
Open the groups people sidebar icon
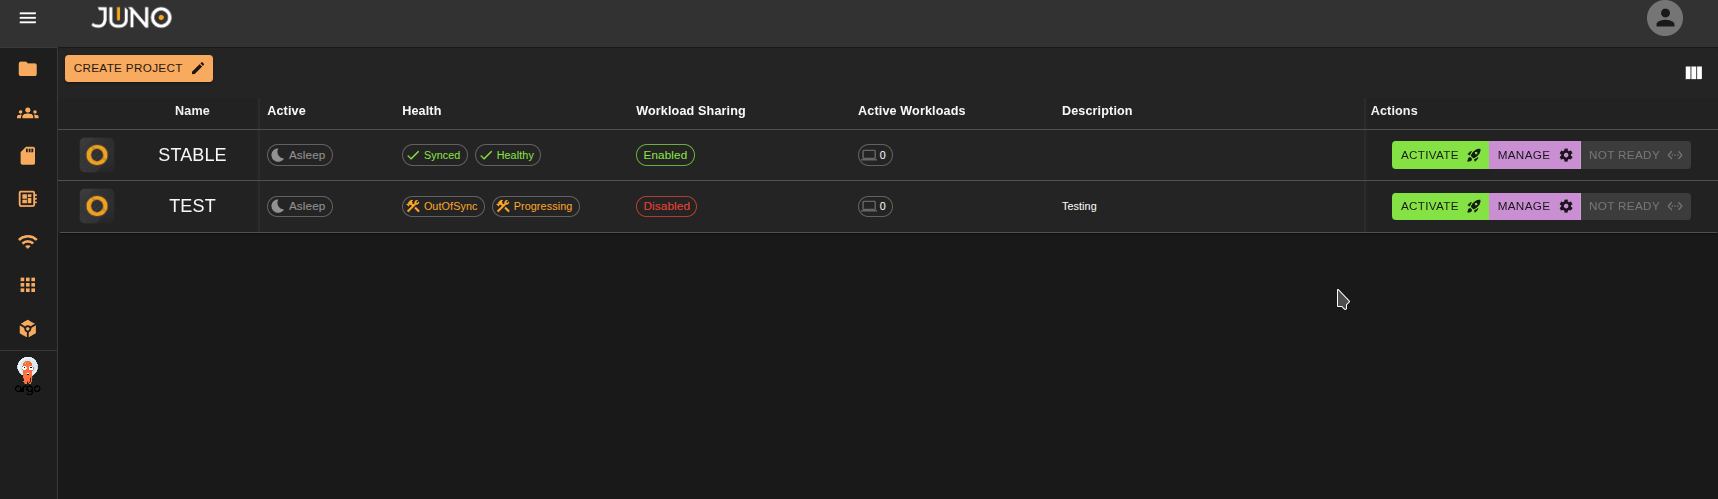click(x=28, y=113)
